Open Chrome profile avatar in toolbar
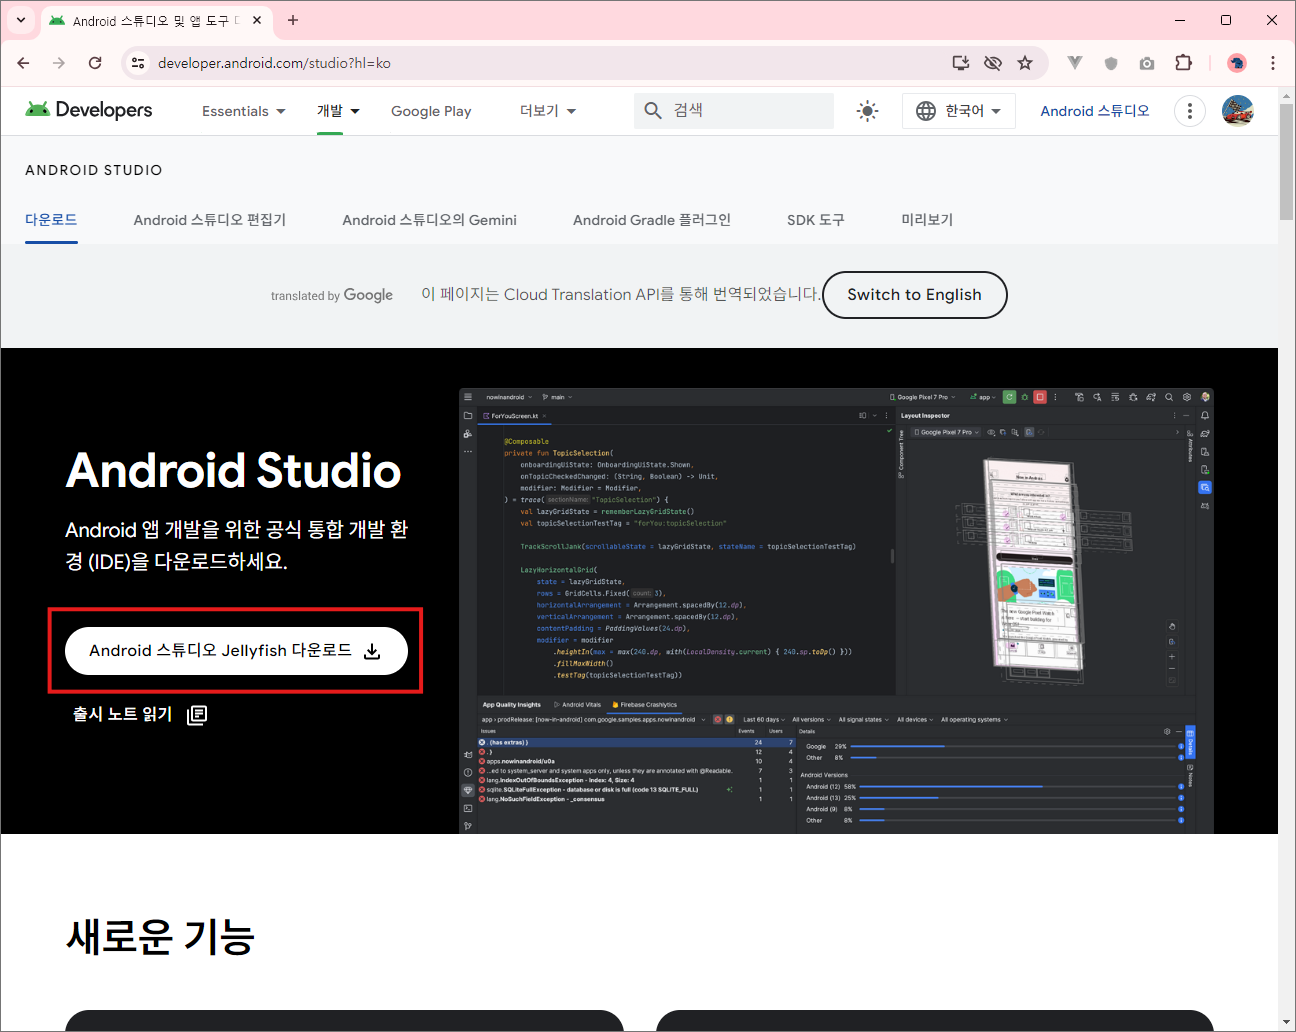Viewport: 1296px width, 1032px height. click(1237, 63)
